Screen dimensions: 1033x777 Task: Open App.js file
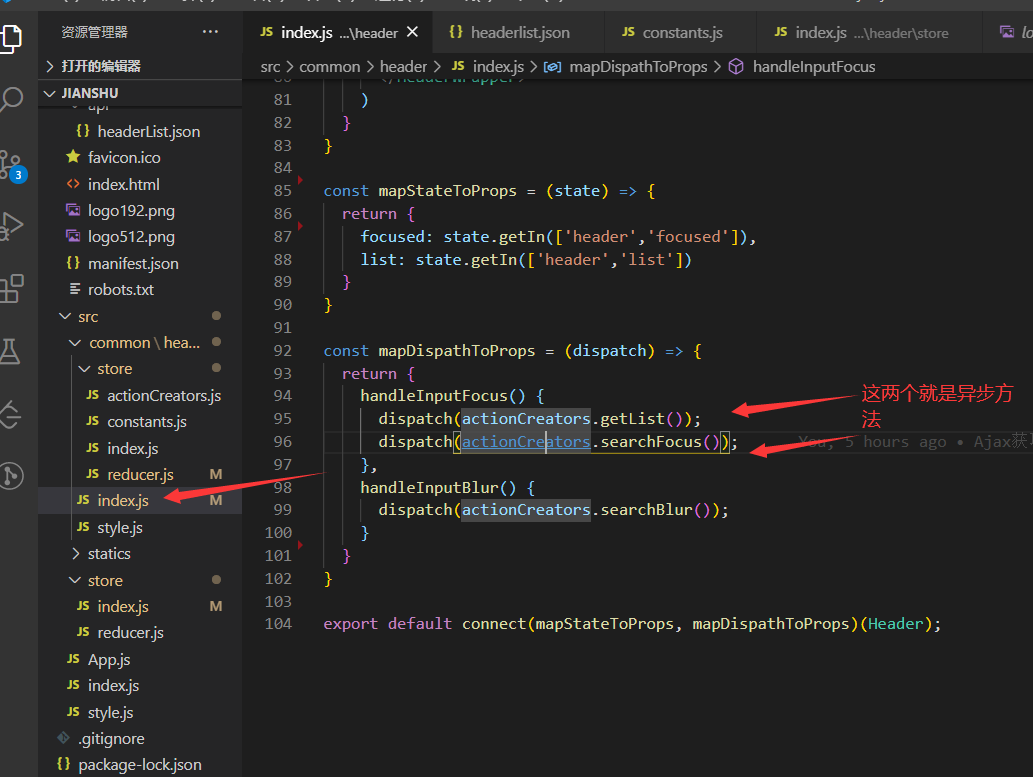pyautogui.click(x=140, y=660)
